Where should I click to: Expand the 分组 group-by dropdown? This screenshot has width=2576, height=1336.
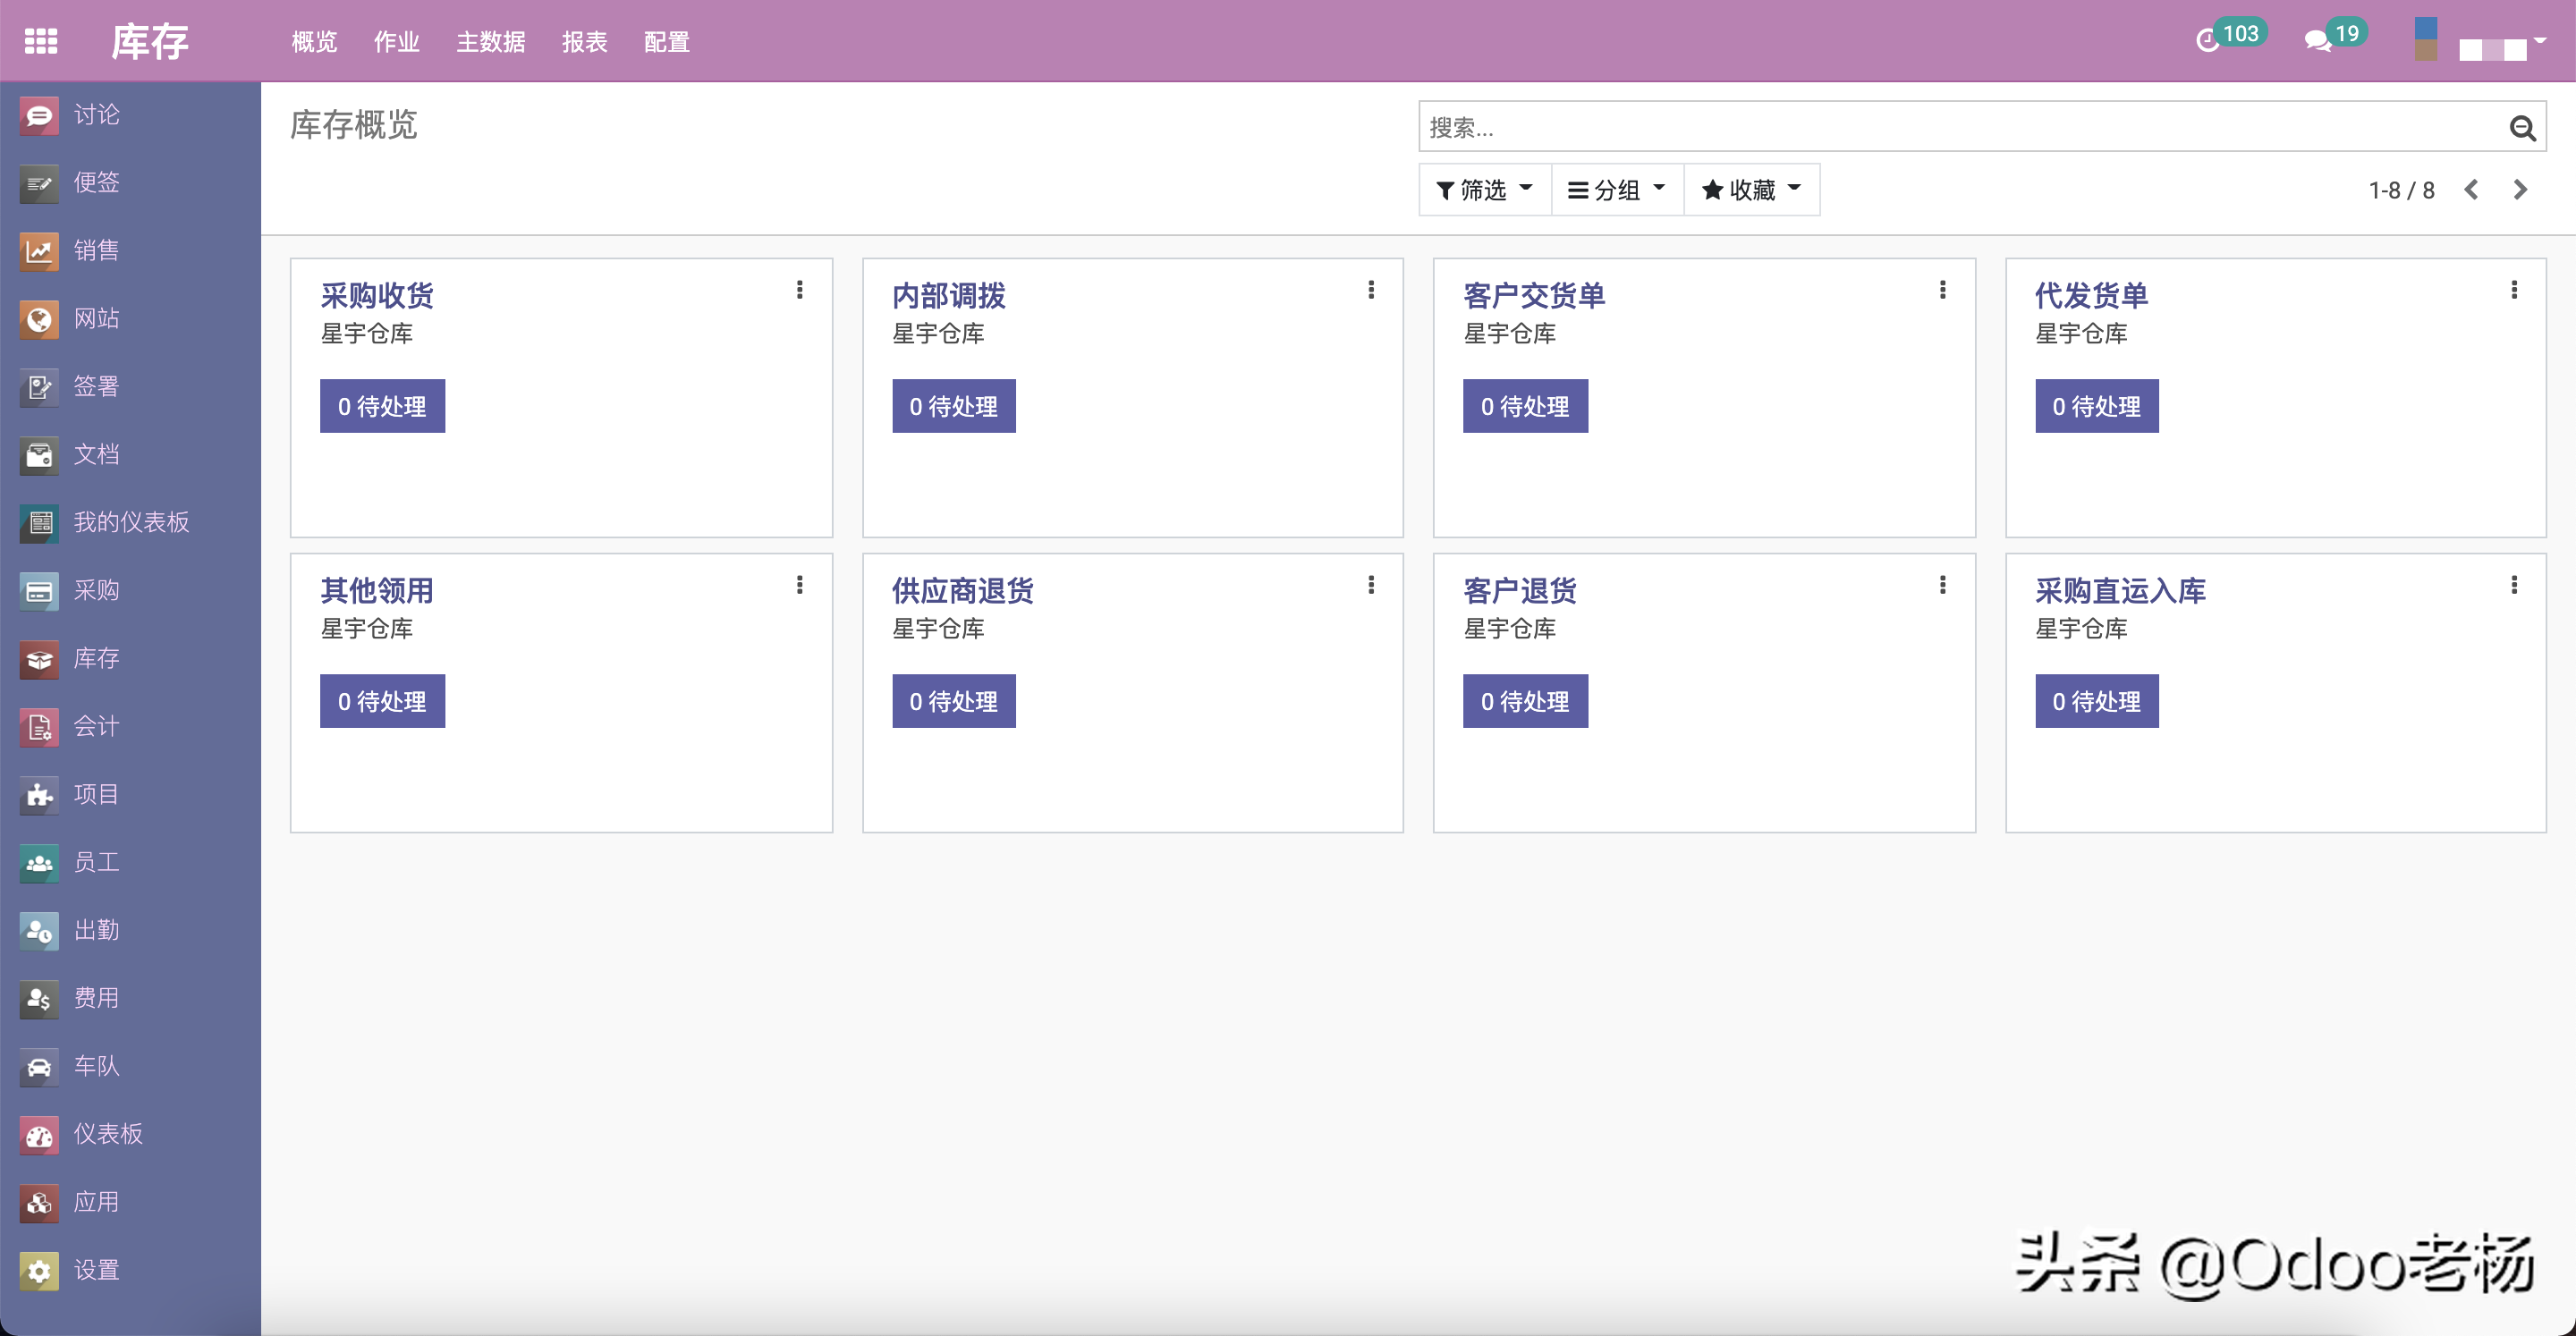[1616, 190]
